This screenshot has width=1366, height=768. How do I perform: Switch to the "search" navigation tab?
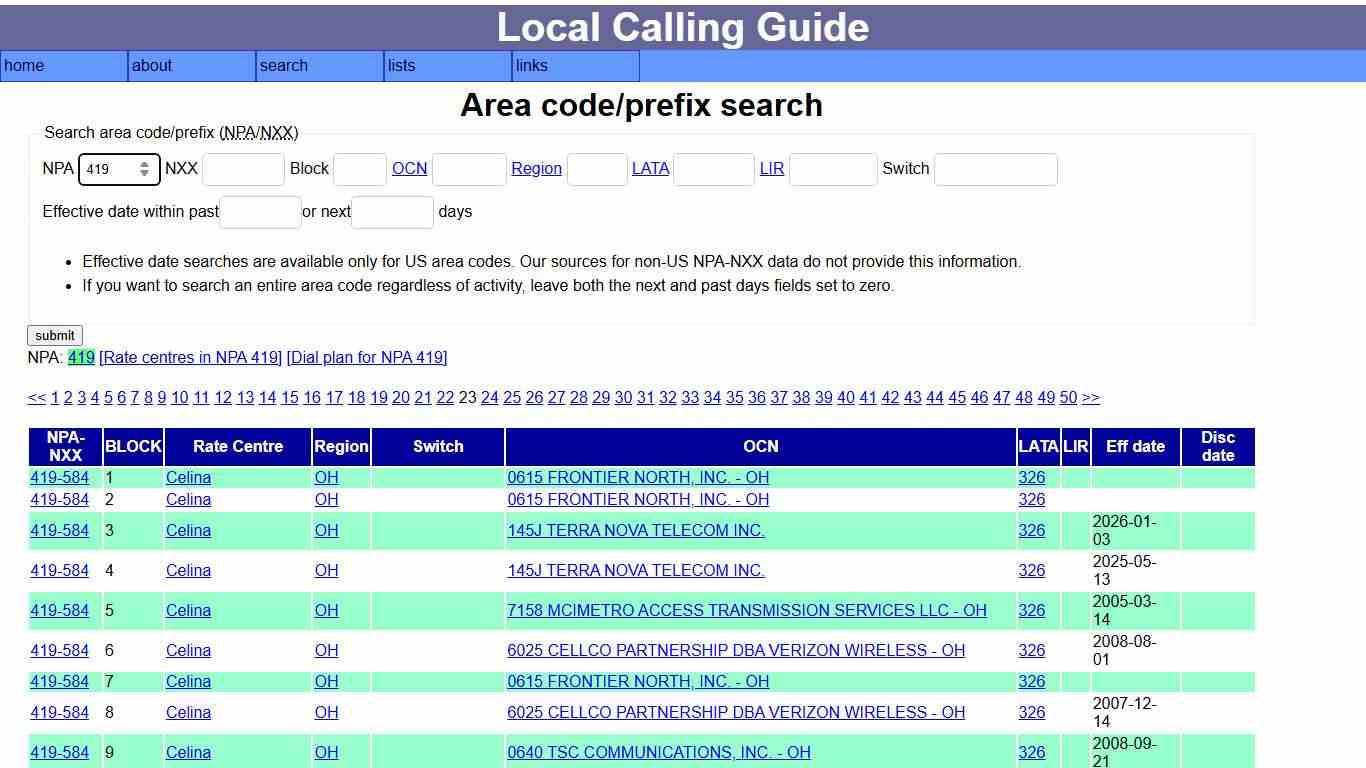(284, 66)
